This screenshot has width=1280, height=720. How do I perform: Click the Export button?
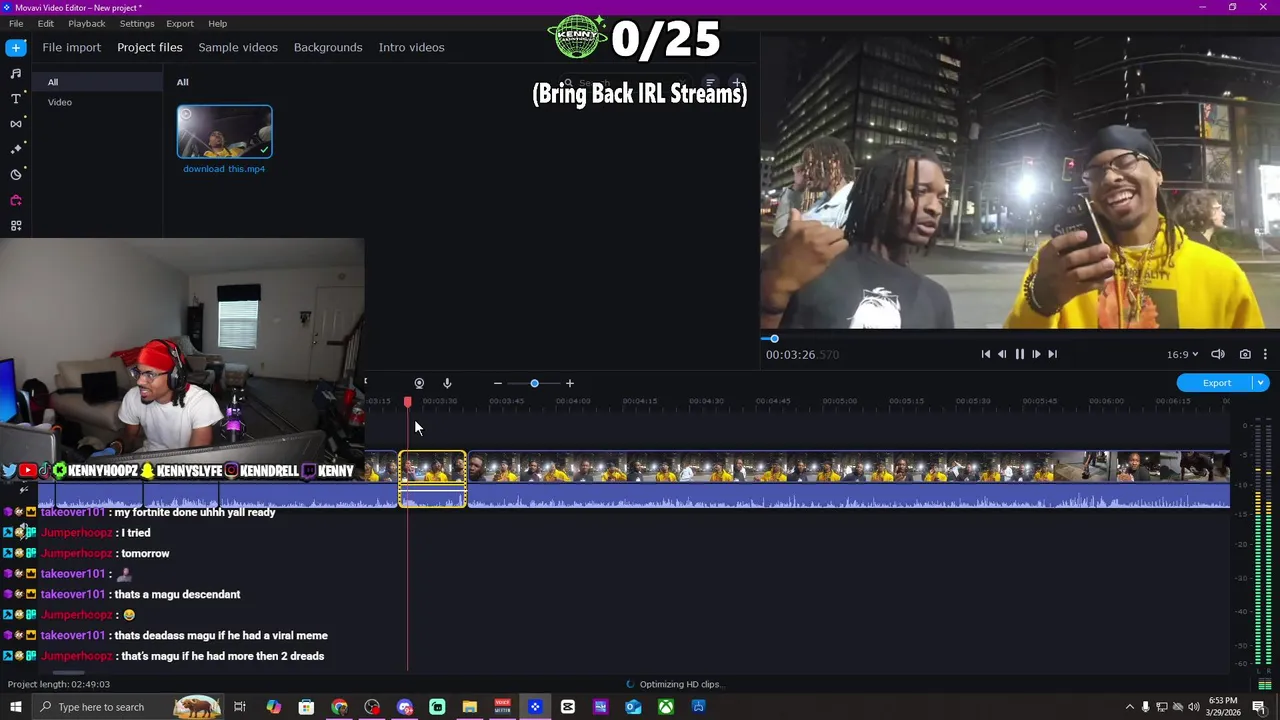[1216, 383]
